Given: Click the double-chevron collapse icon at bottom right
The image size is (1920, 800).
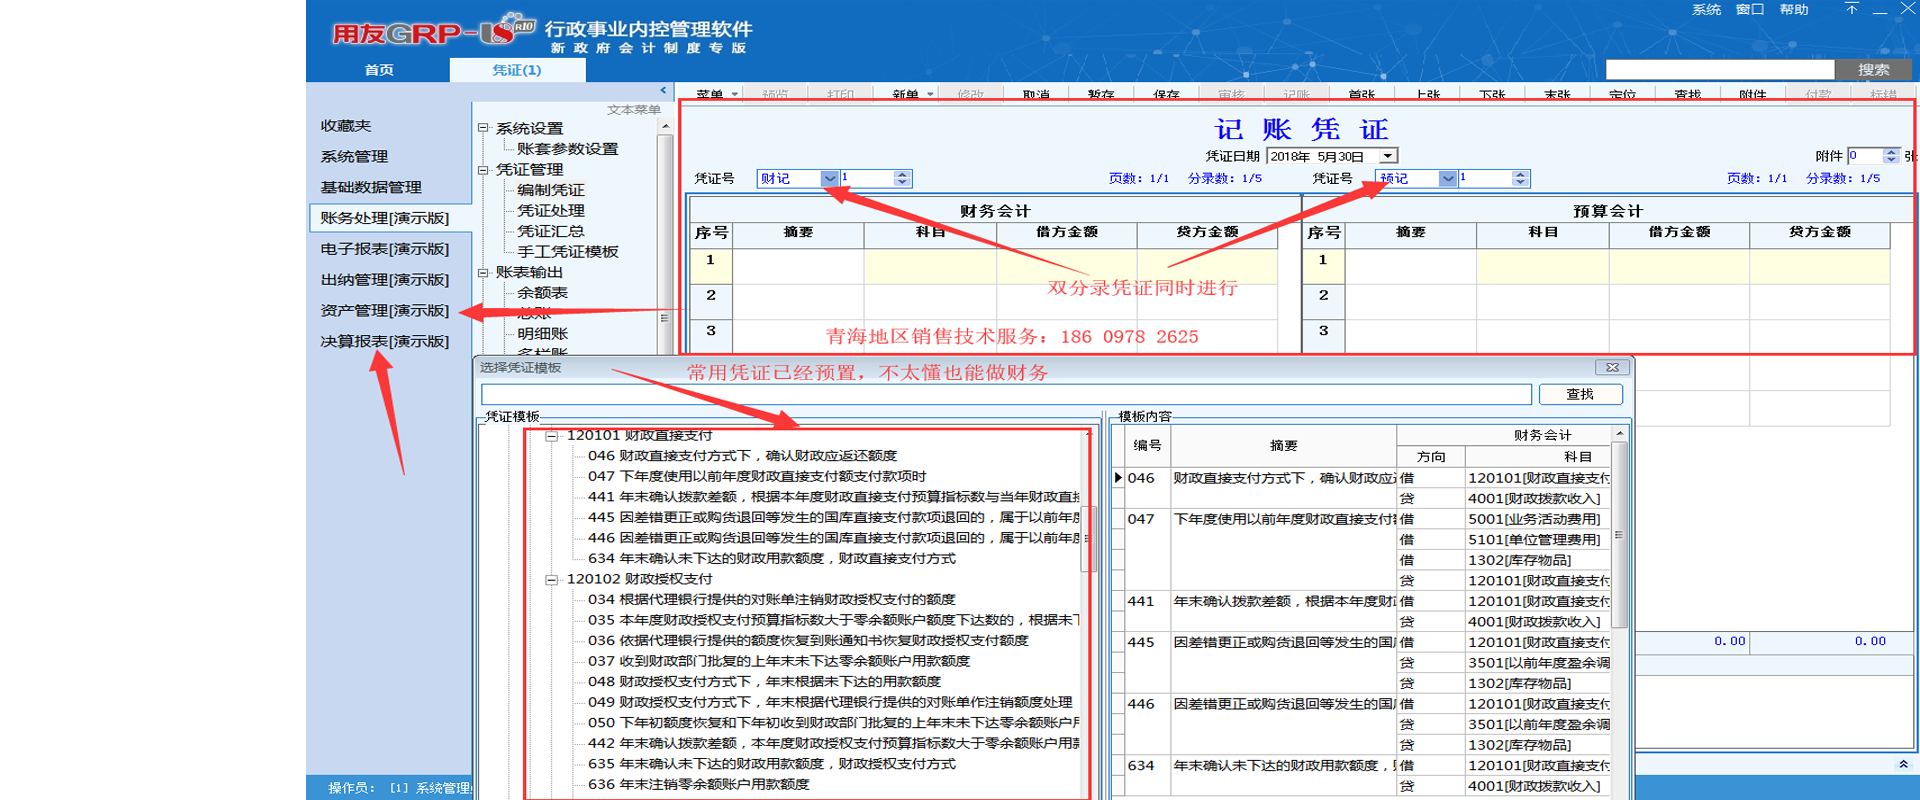Looking at the screenshot, I should [1903, 764].
